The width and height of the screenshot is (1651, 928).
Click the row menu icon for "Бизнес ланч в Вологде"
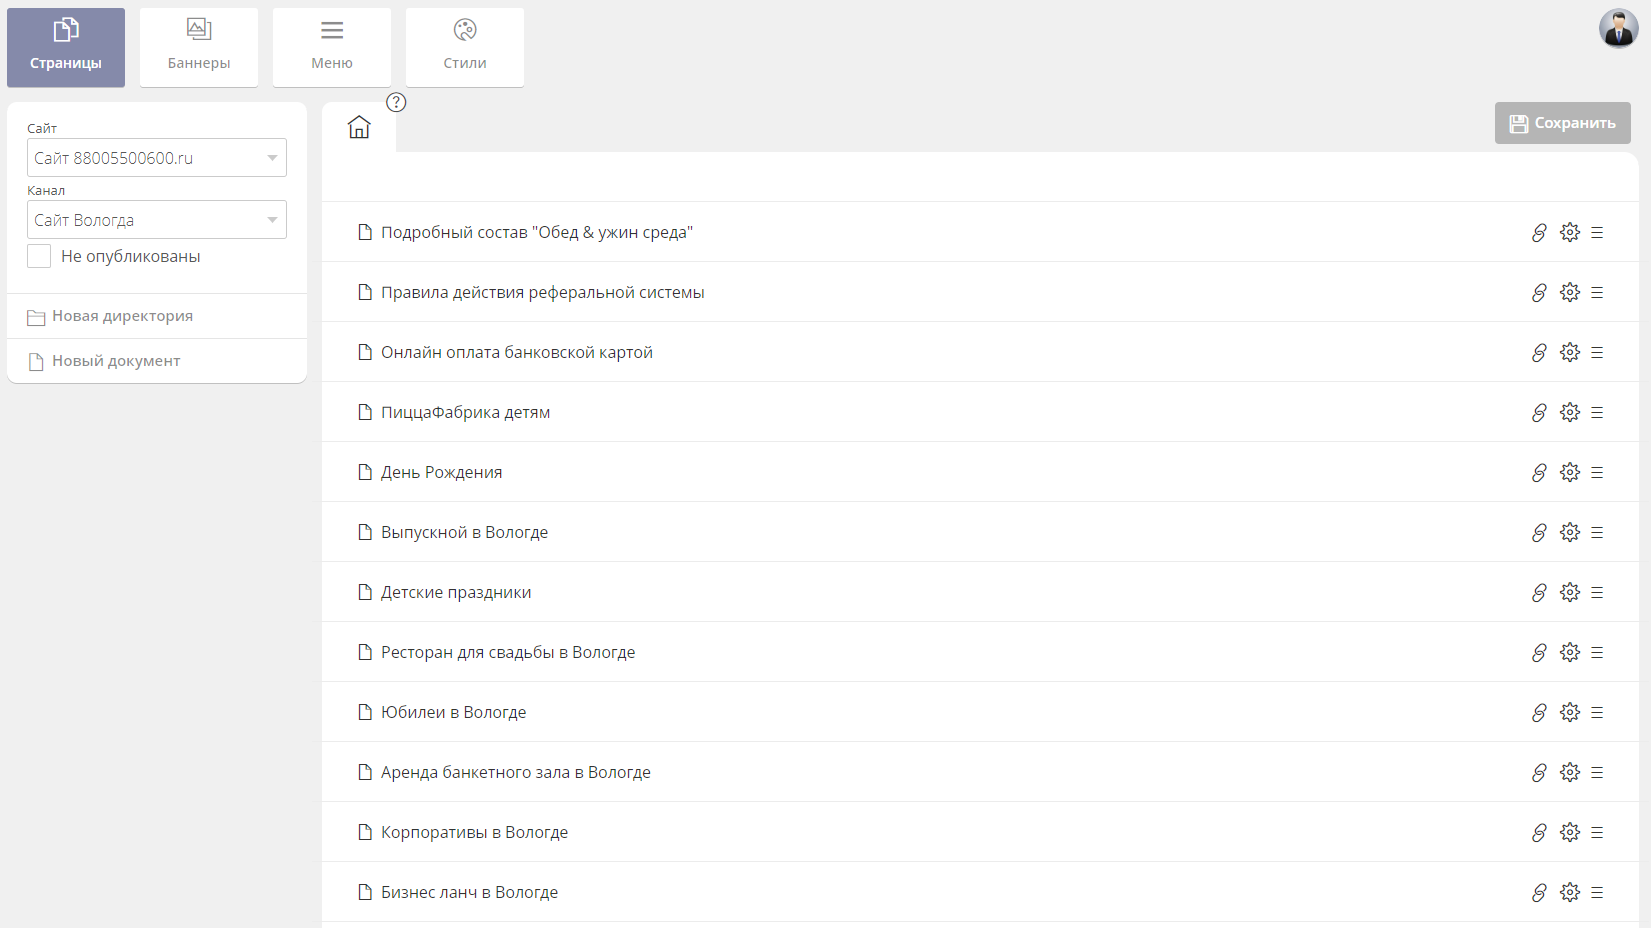pos(1597,892)
